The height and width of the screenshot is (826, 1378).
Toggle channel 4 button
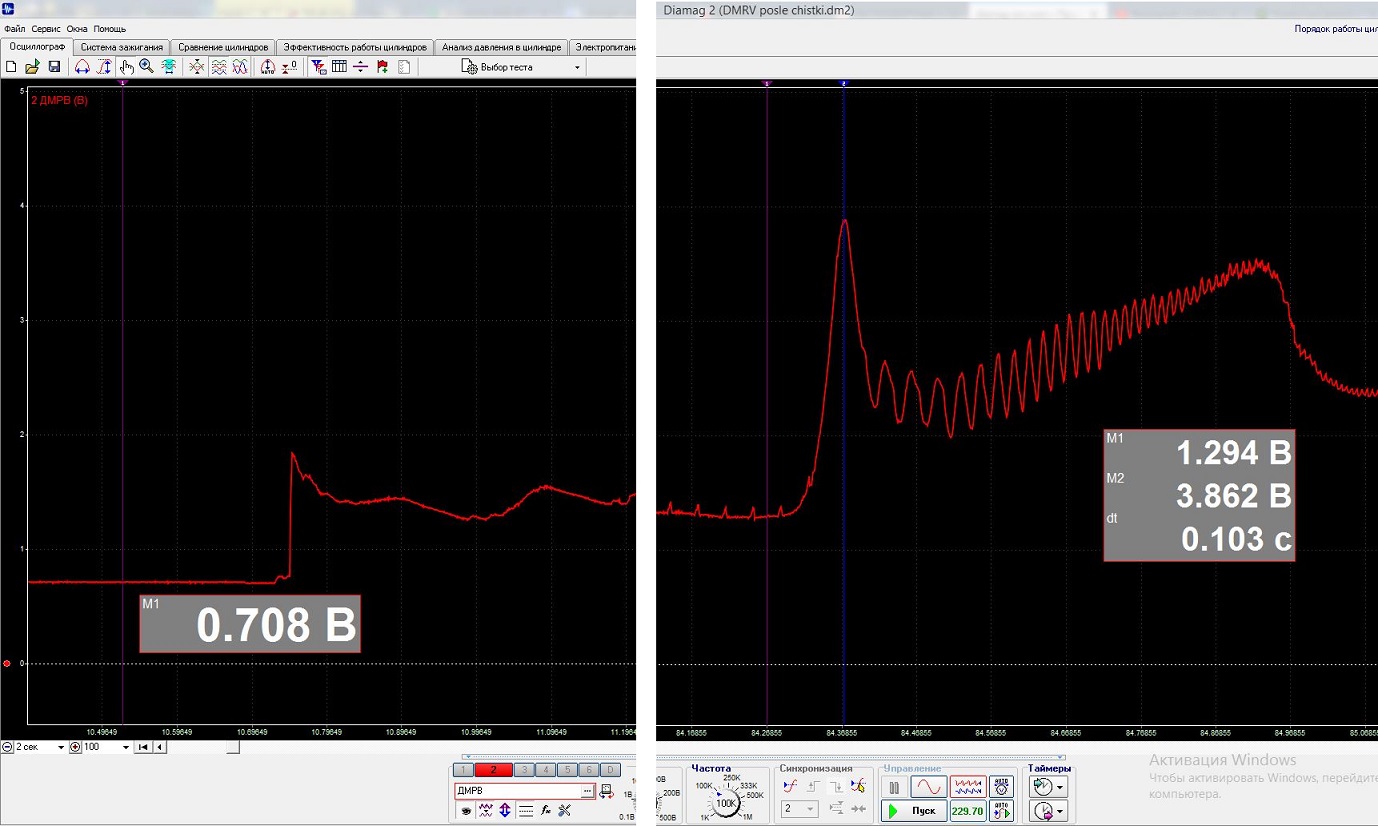(545, 770)
